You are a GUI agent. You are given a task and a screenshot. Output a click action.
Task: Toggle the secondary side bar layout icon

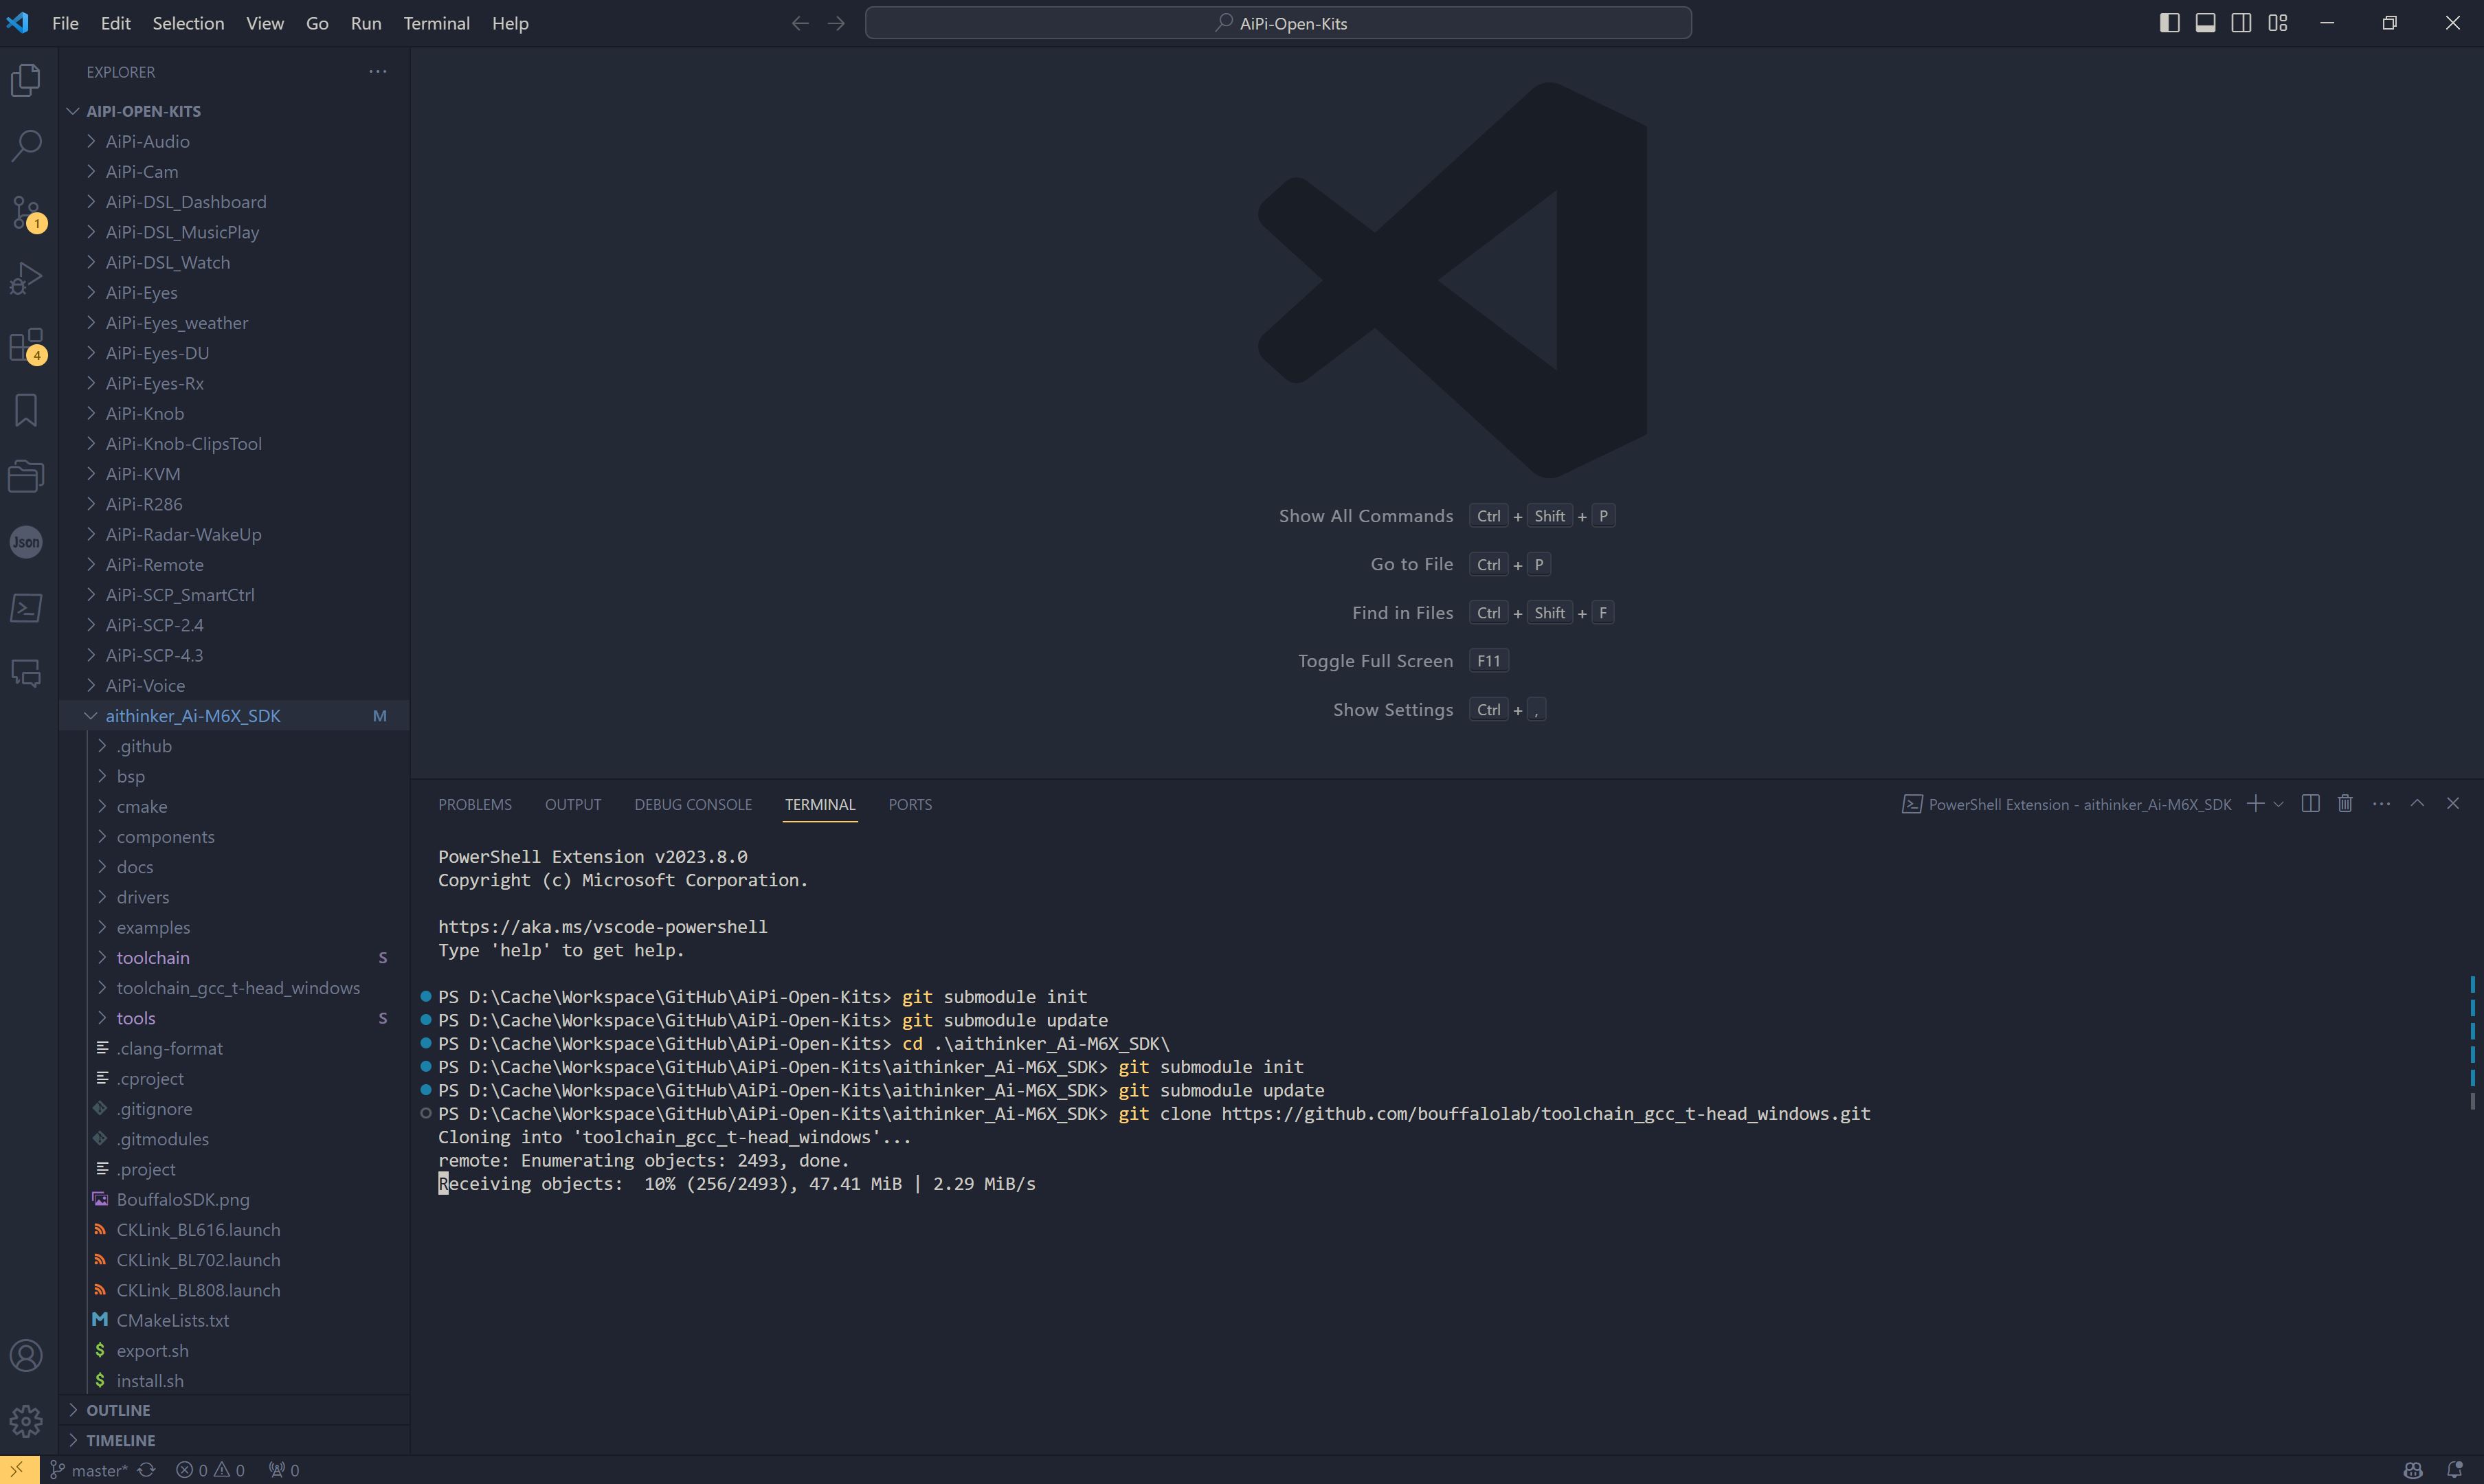2241,23
